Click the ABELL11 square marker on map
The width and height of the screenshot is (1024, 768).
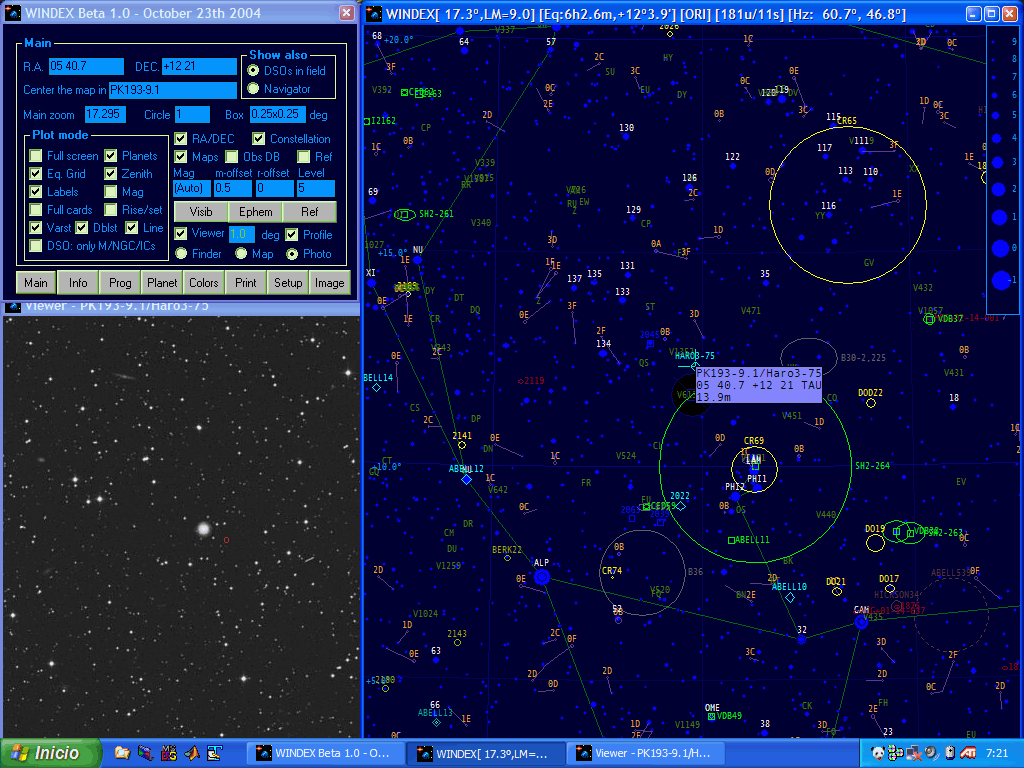click(731, 540)
